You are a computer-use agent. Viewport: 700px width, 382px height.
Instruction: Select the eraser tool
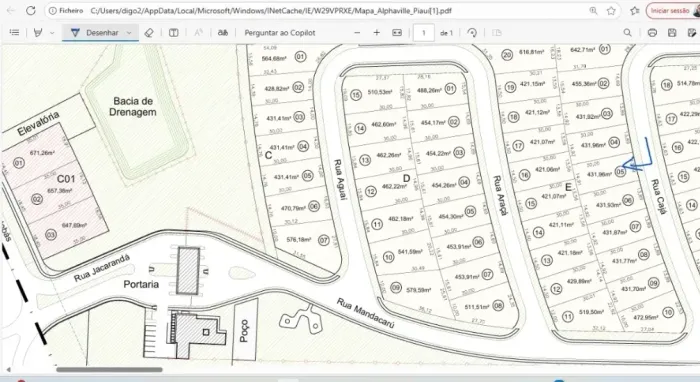[149, 33]
